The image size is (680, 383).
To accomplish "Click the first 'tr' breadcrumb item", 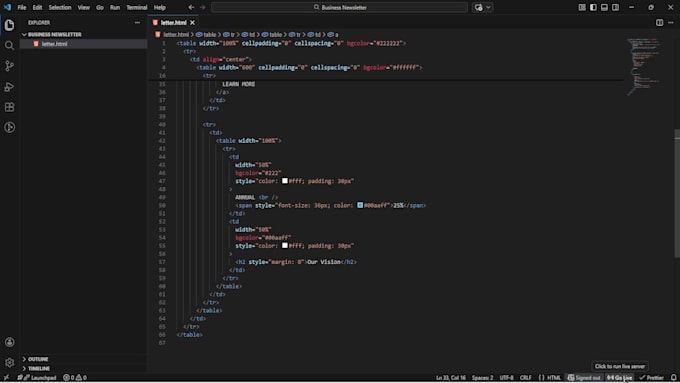I will tap(229, 35).
